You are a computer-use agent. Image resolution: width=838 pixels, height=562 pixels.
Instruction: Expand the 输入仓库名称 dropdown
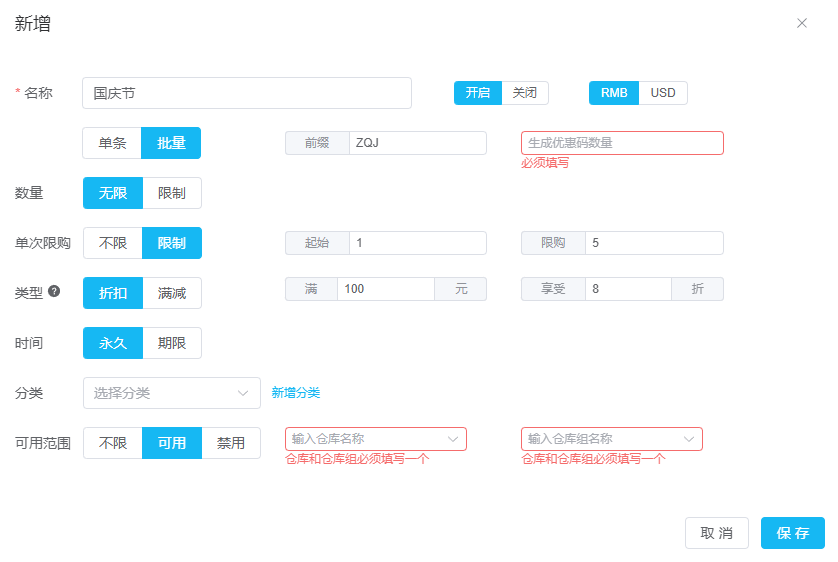375,439
